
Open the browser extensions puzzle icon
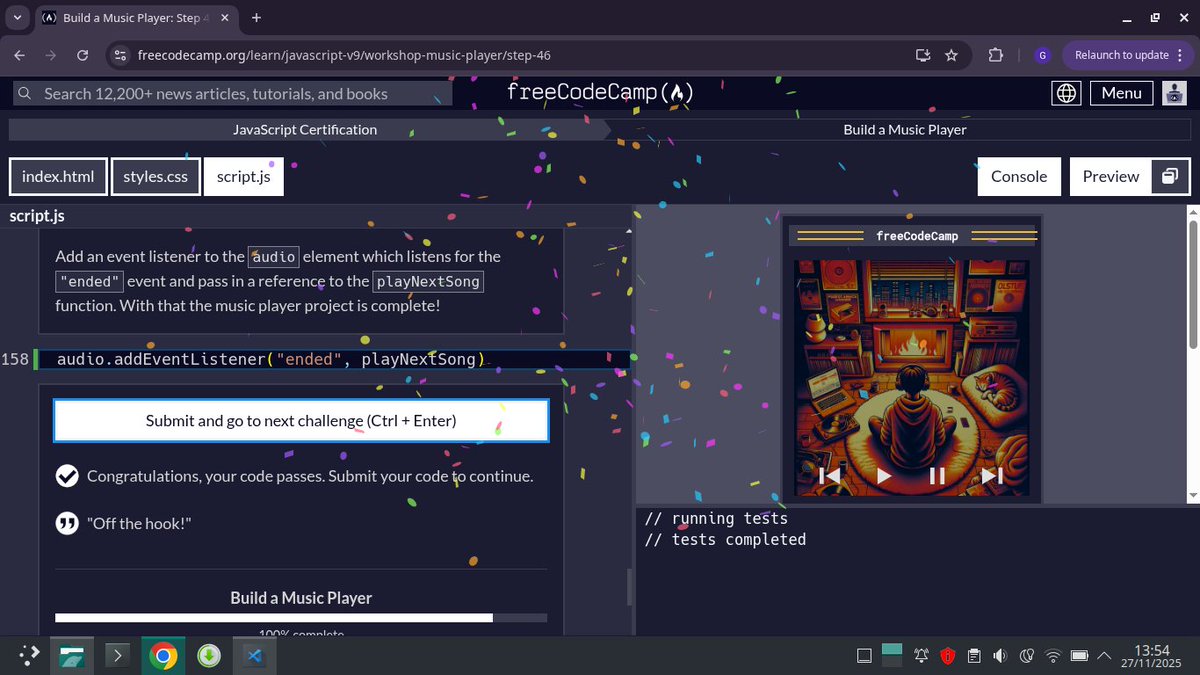pos(995,55)
